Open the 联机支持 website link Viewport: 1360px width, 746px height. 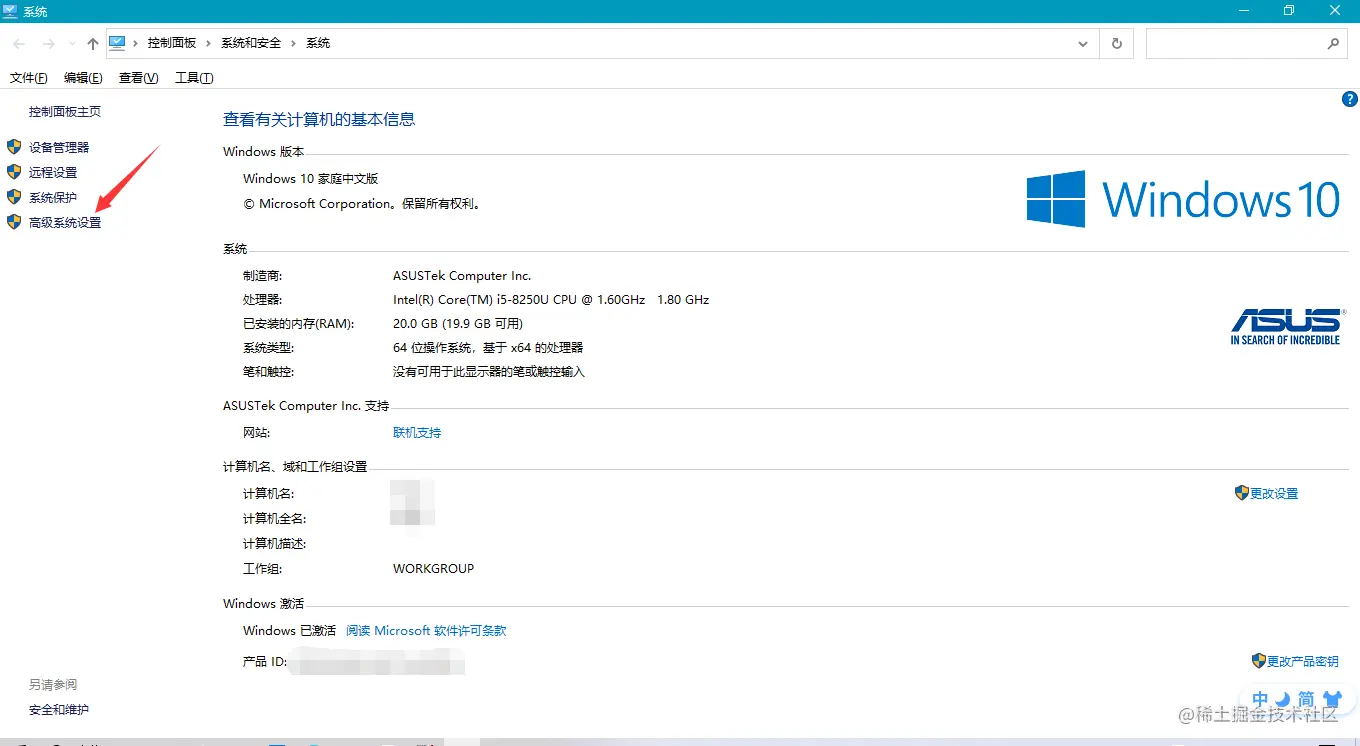pyautogui.click(x=417, y=433)
